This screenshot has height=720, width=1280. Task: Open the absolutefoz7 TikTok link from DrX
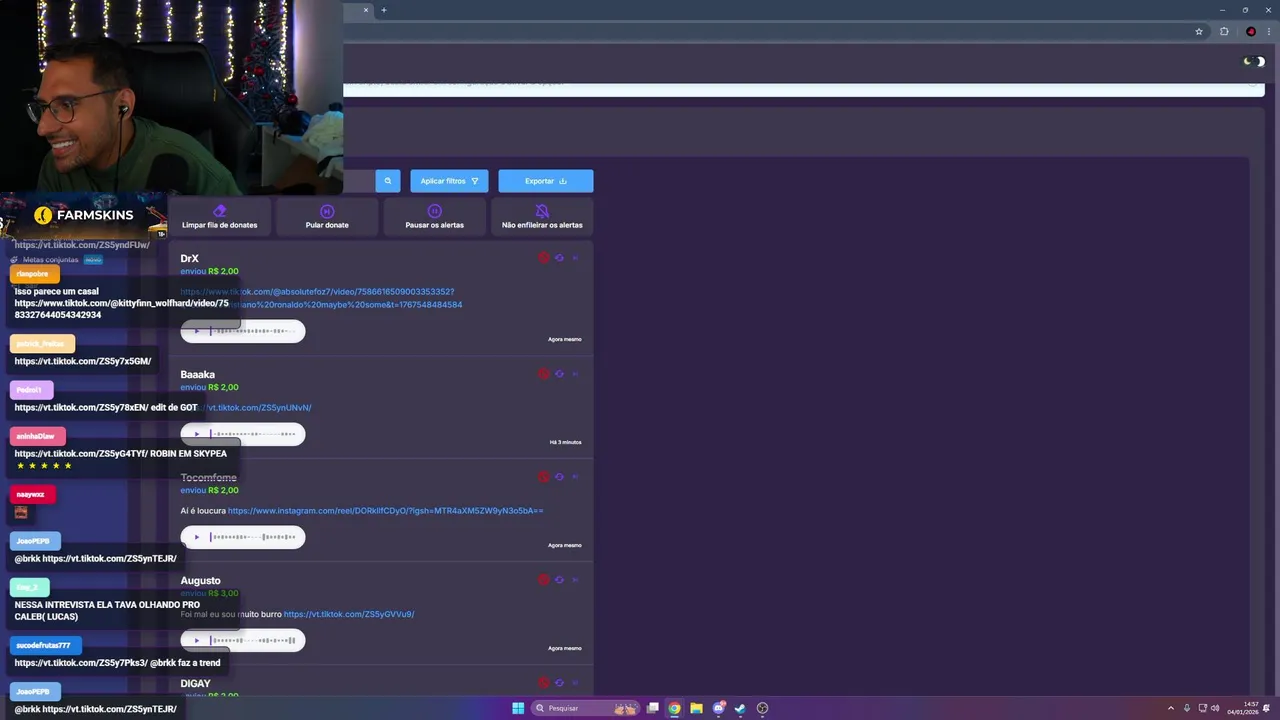pyautogui.click(x=321, y=298)
